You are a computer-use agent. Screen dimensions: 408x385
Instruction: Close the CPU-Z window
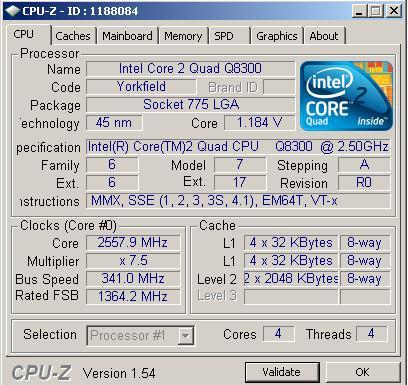click(394, 11)
